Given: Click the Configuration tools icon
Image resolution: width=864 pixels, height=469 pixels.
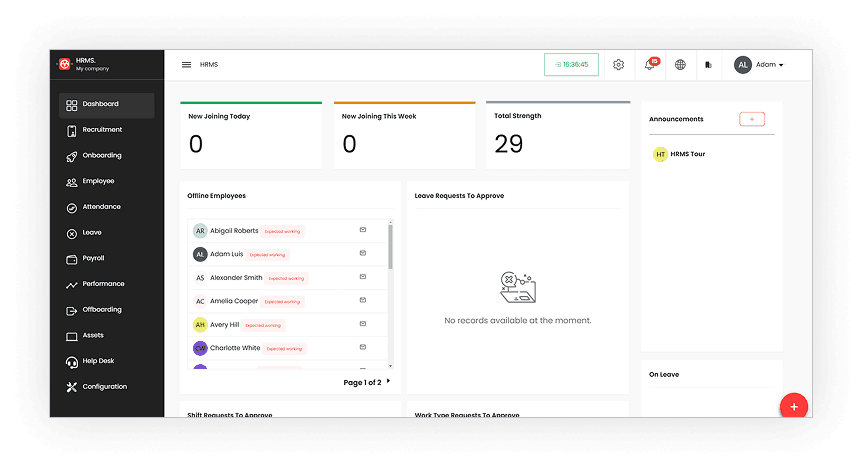Looking at the screenshot, I should click(x=72, y=387).
